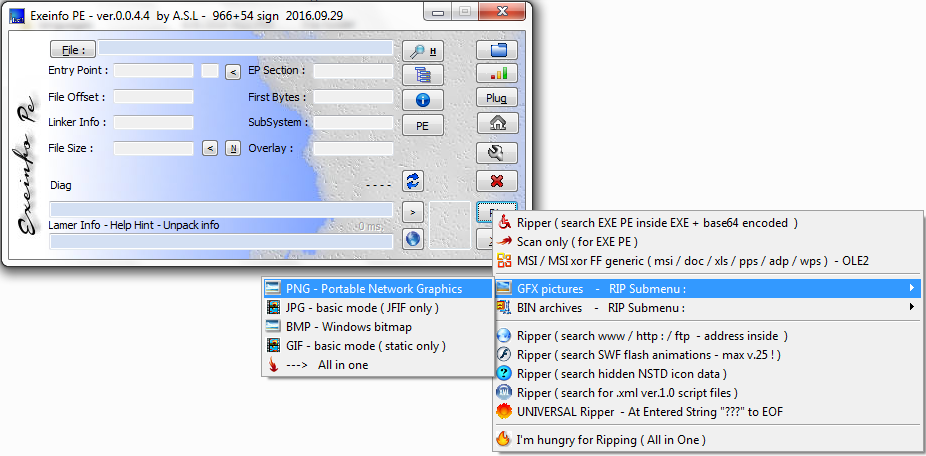Click the PE header button
This screenshot has width=926, height=456.
(x=422, y=125)
